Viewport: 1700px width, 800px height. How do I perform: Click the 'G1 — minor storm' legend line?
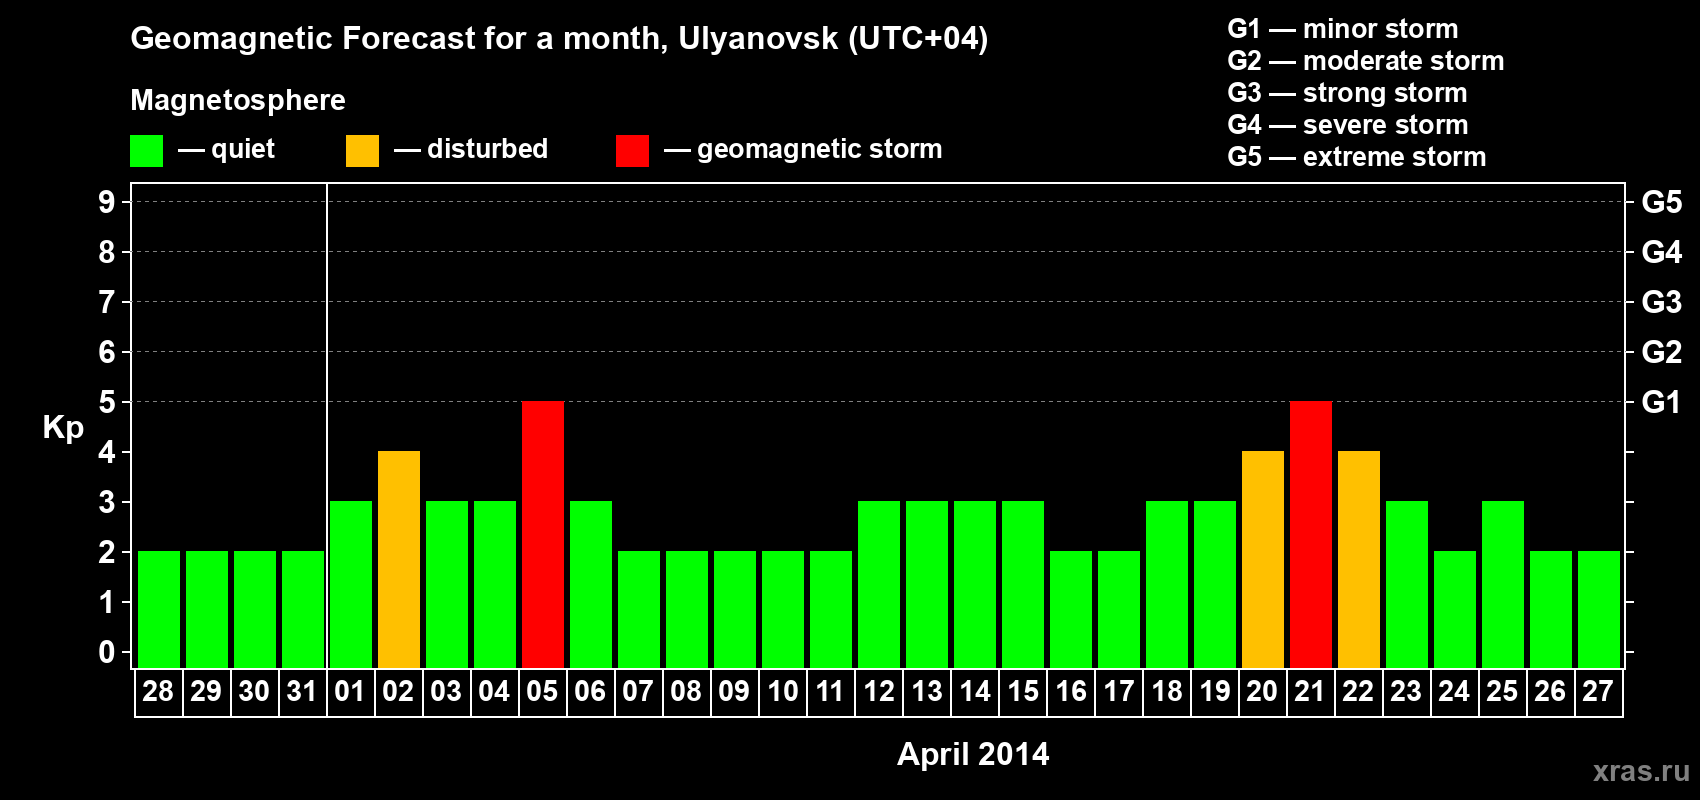click(x=1343, y=29)
